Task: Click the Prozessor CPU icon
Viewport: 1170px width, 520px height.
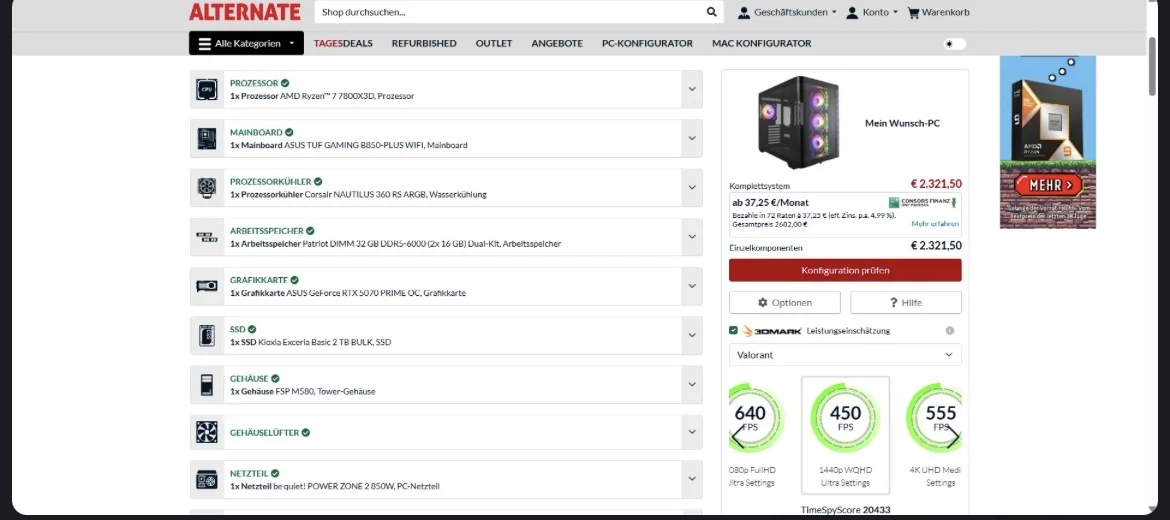Action: (207, 90)
